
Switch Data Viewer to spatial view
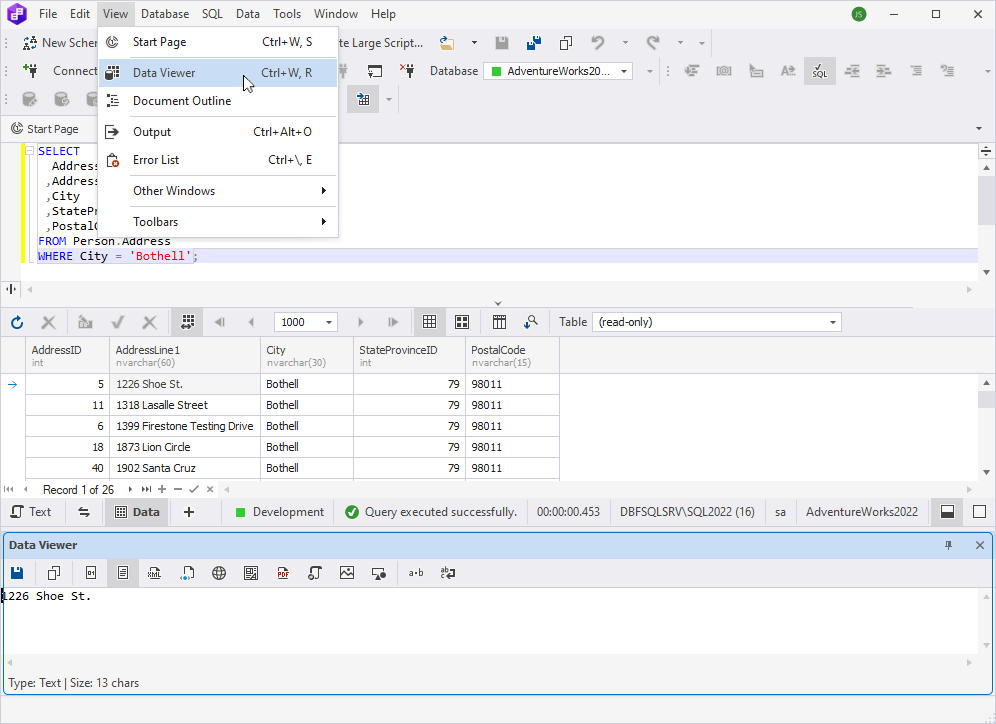pos(379,573)
